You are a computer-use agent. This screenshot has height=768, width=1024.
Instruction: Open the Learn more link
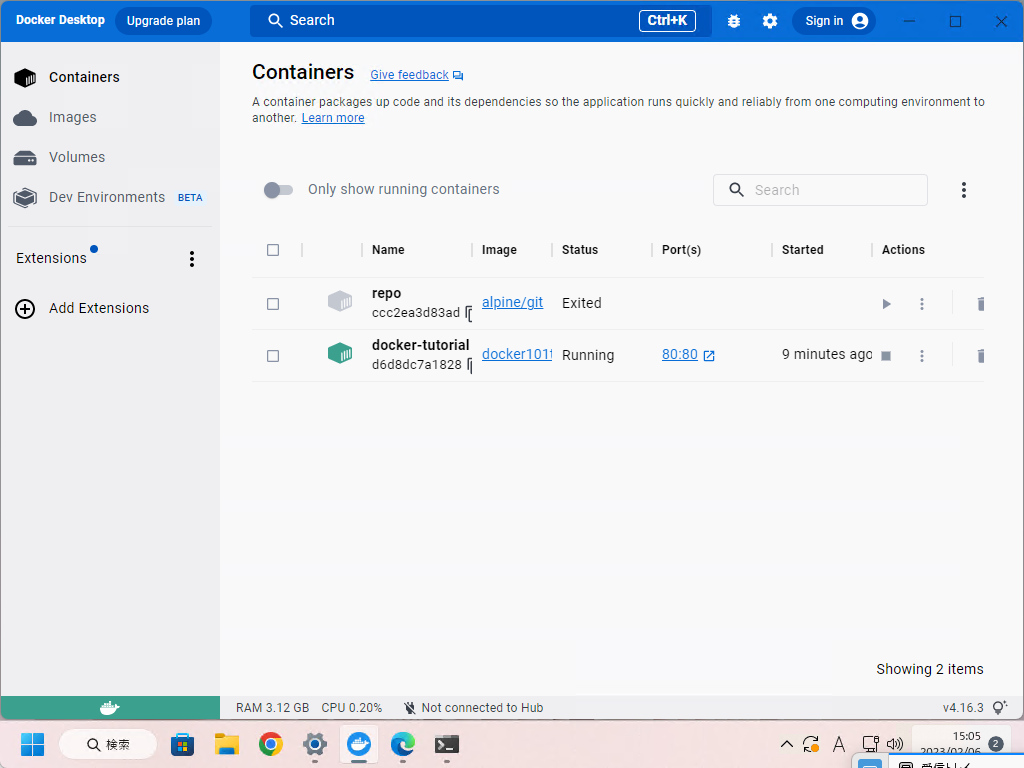333,118
